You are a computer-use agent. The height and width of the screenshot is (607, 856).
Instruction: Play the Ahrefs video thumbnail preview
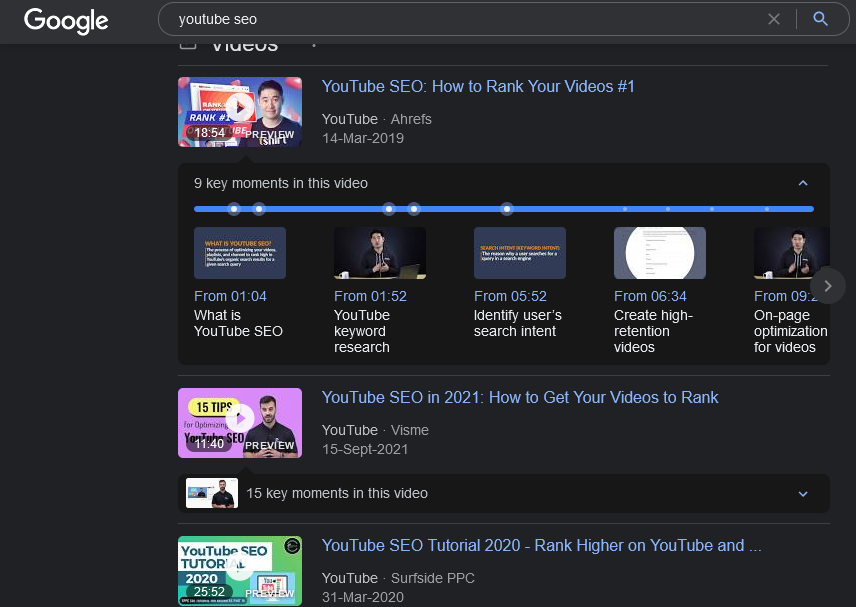240,112
